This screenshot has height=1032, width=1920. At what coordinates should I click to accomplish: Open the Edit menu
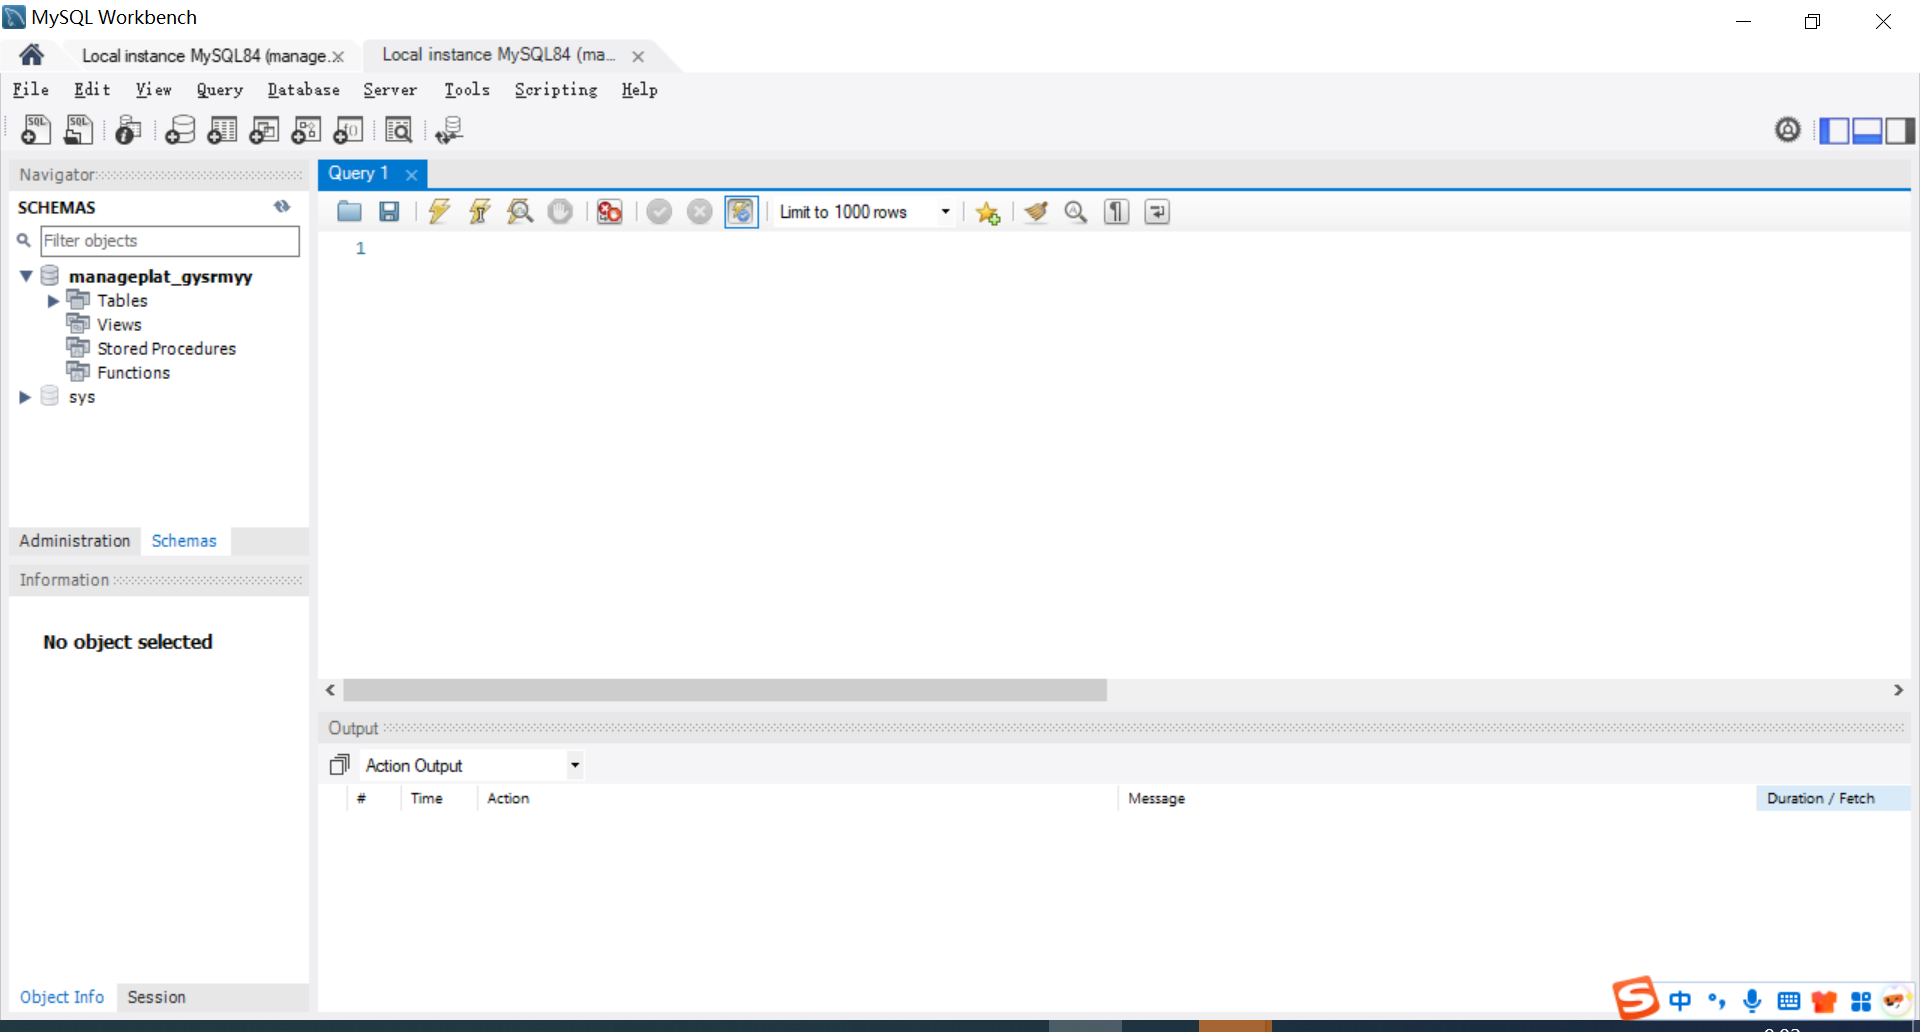click(92, 89)
